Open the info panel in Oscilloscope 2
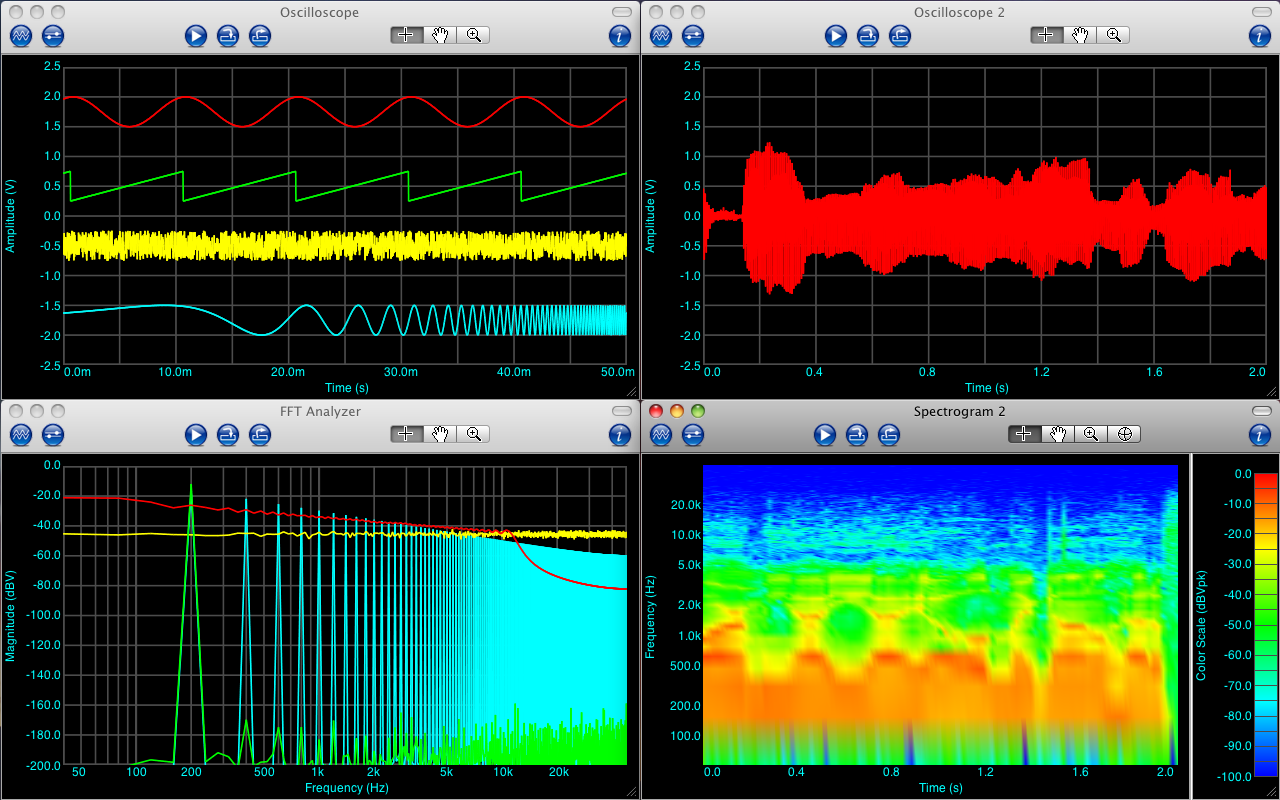 tap(1260, 36)
